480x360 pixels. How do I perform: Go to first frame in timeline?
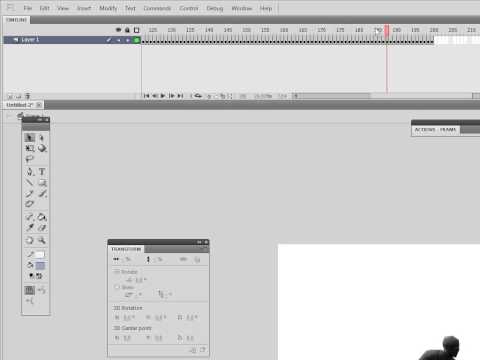click(146, 96)
